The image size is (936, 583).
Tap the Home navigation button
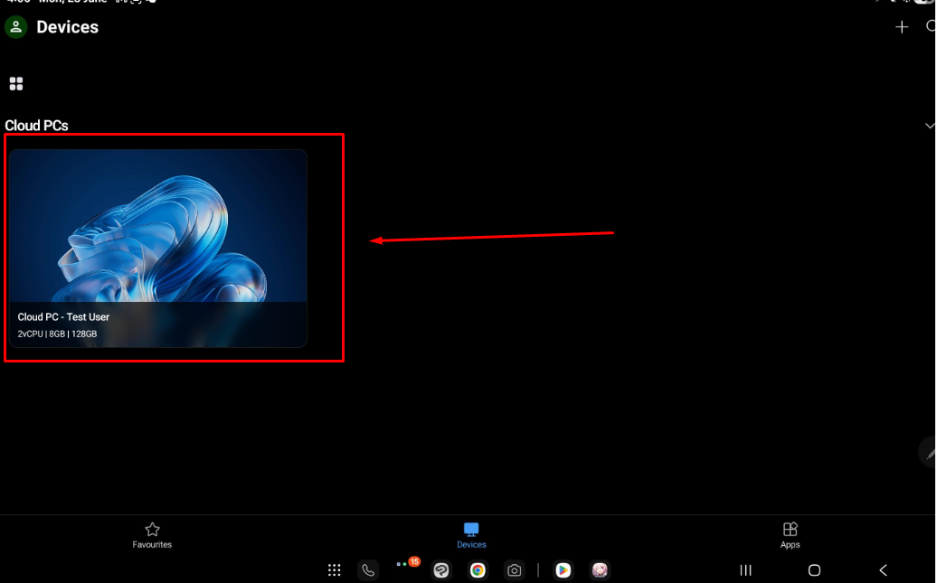(814, 570)
